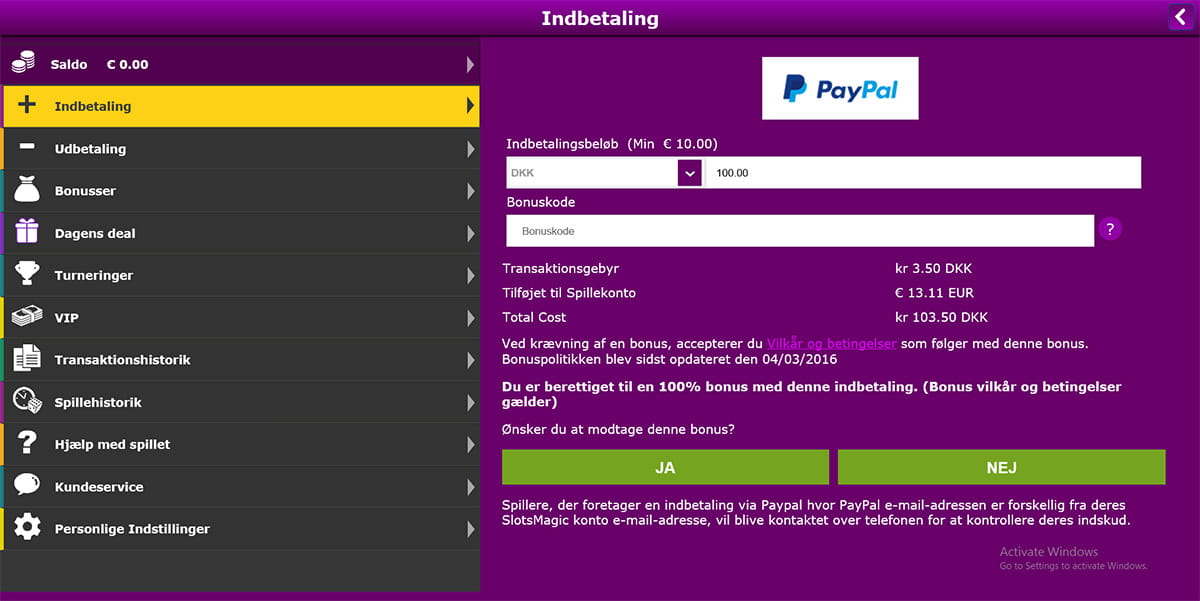The height and width of the screenshot is (601, 1200).
Task: Click the bonus code help question mark
Action: coord(1109,229)
